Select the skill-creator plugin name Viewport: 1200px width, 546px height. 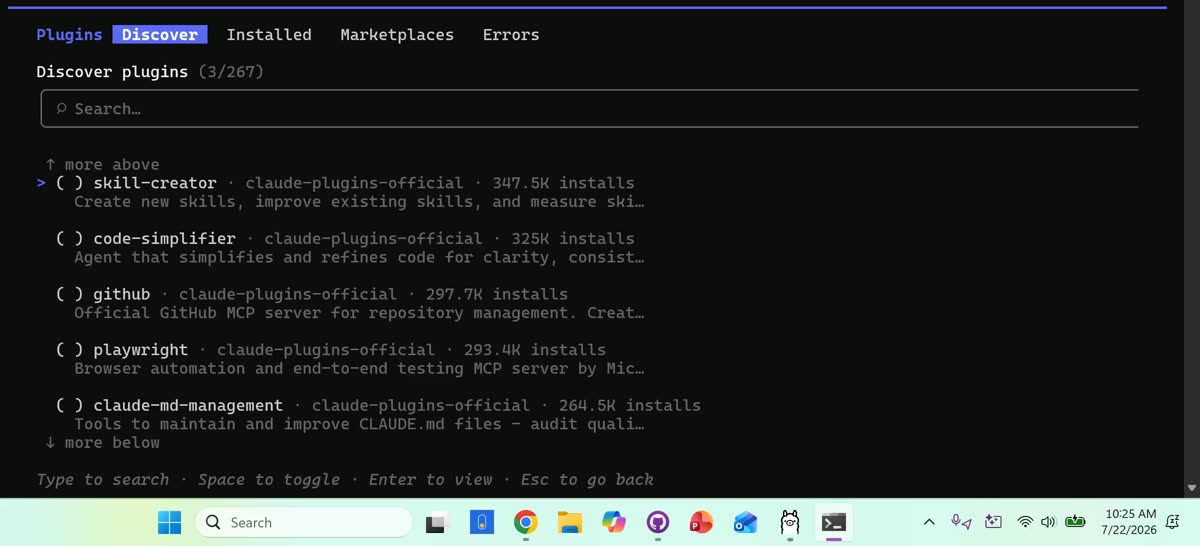[x=155, y=183]
